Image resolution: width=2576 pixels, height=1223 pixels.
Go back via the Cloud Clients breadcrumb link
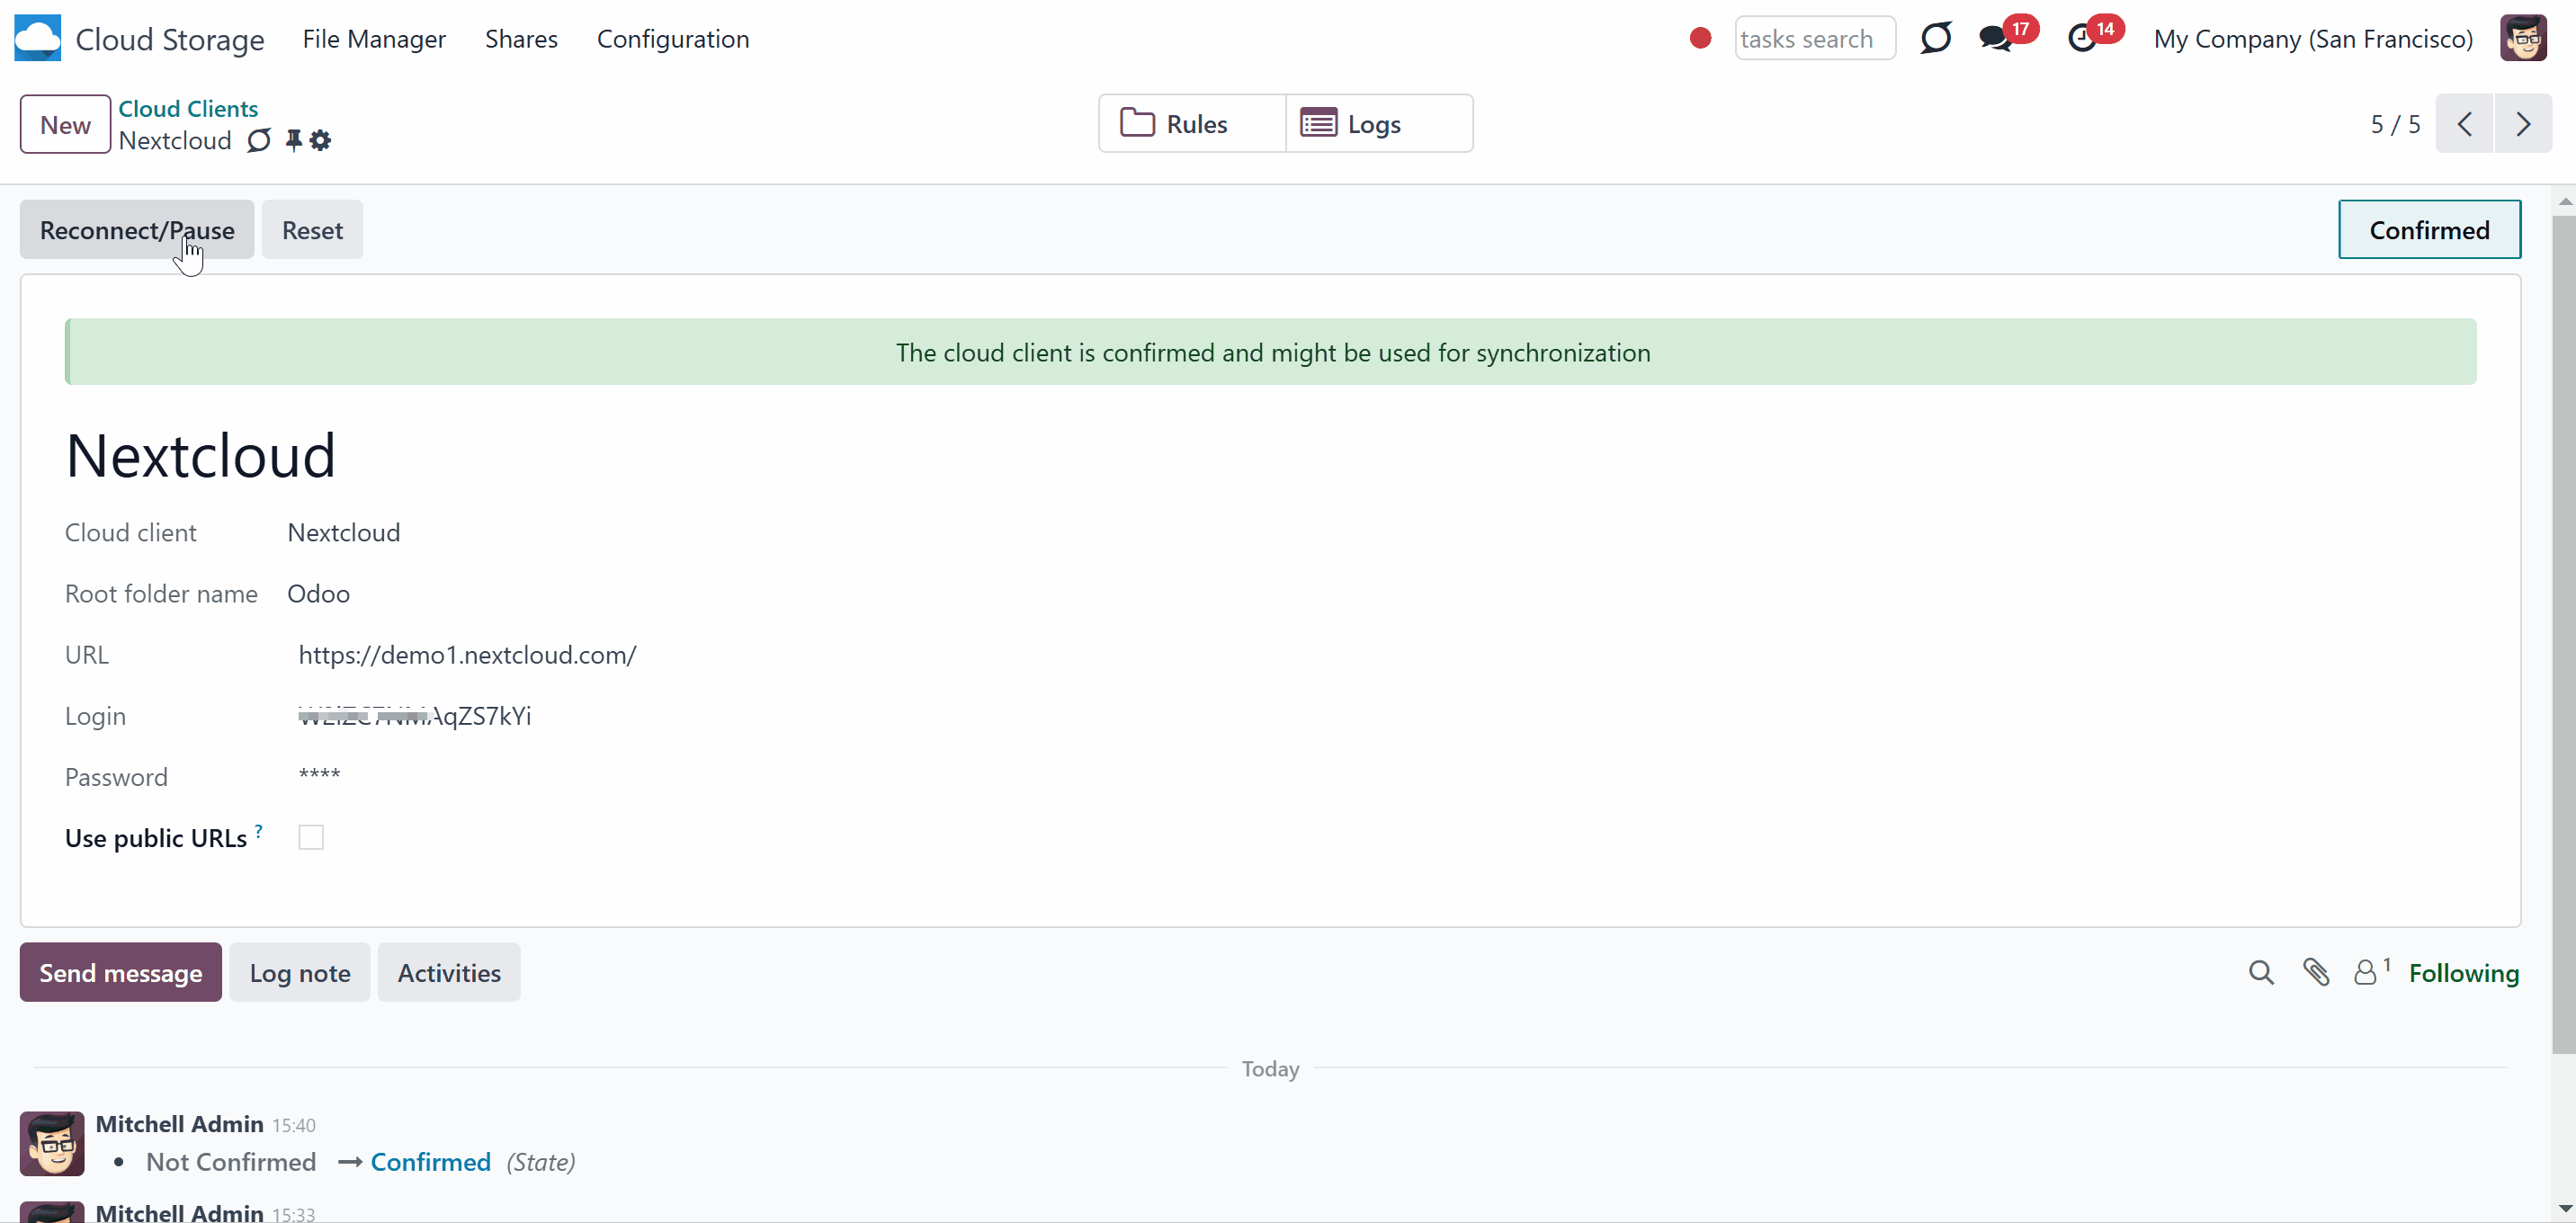click(188, 108)
